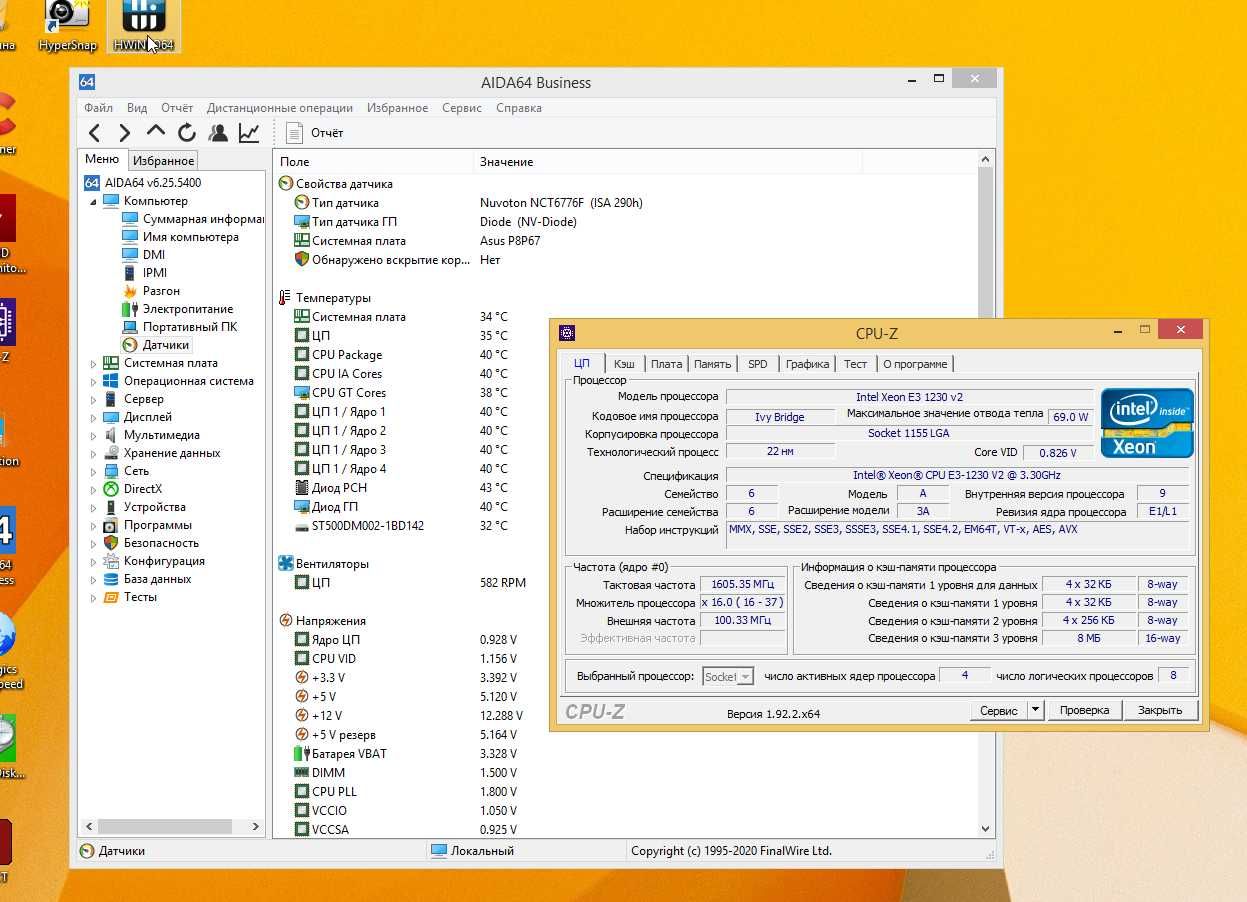Expand Сервер tree node
Screen dimensions: 1247x902
(94, 399)
